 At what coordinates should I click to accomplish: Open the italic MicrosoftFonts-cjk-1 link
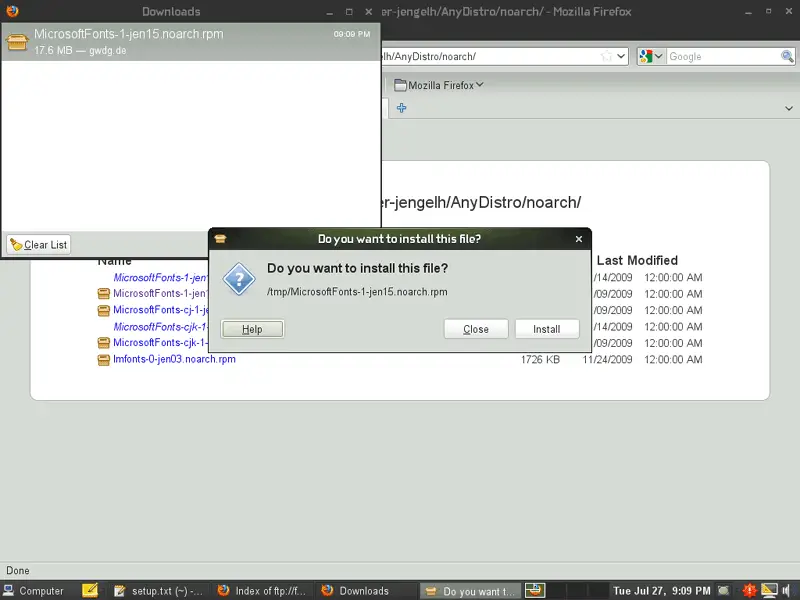pyautogui.click(x=160, y=327)
